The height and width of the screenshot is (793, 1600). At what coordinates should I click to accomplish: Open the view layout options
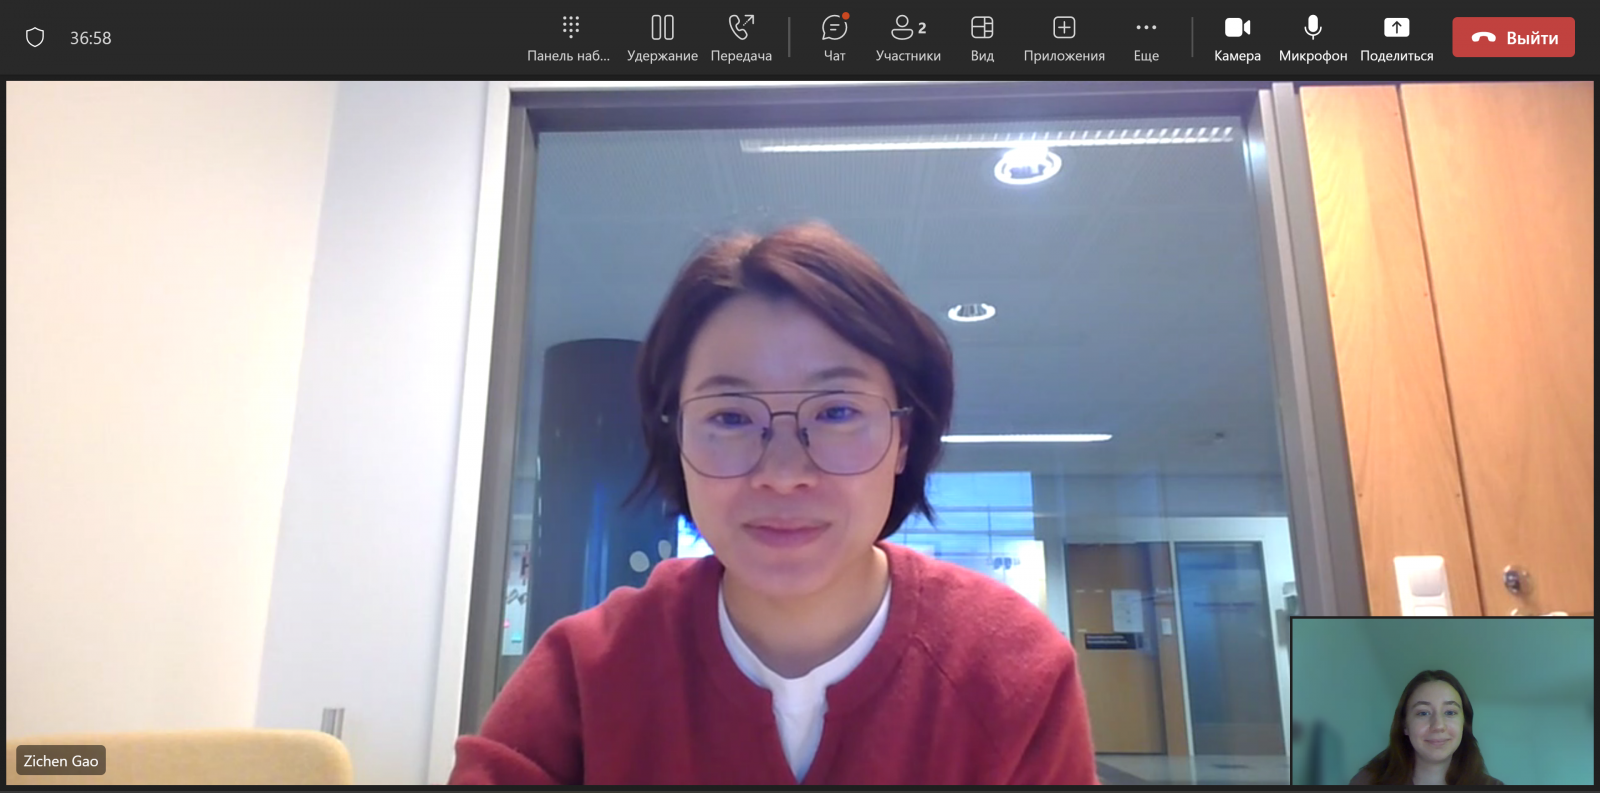pyautogui.click(x=982, y=27)
